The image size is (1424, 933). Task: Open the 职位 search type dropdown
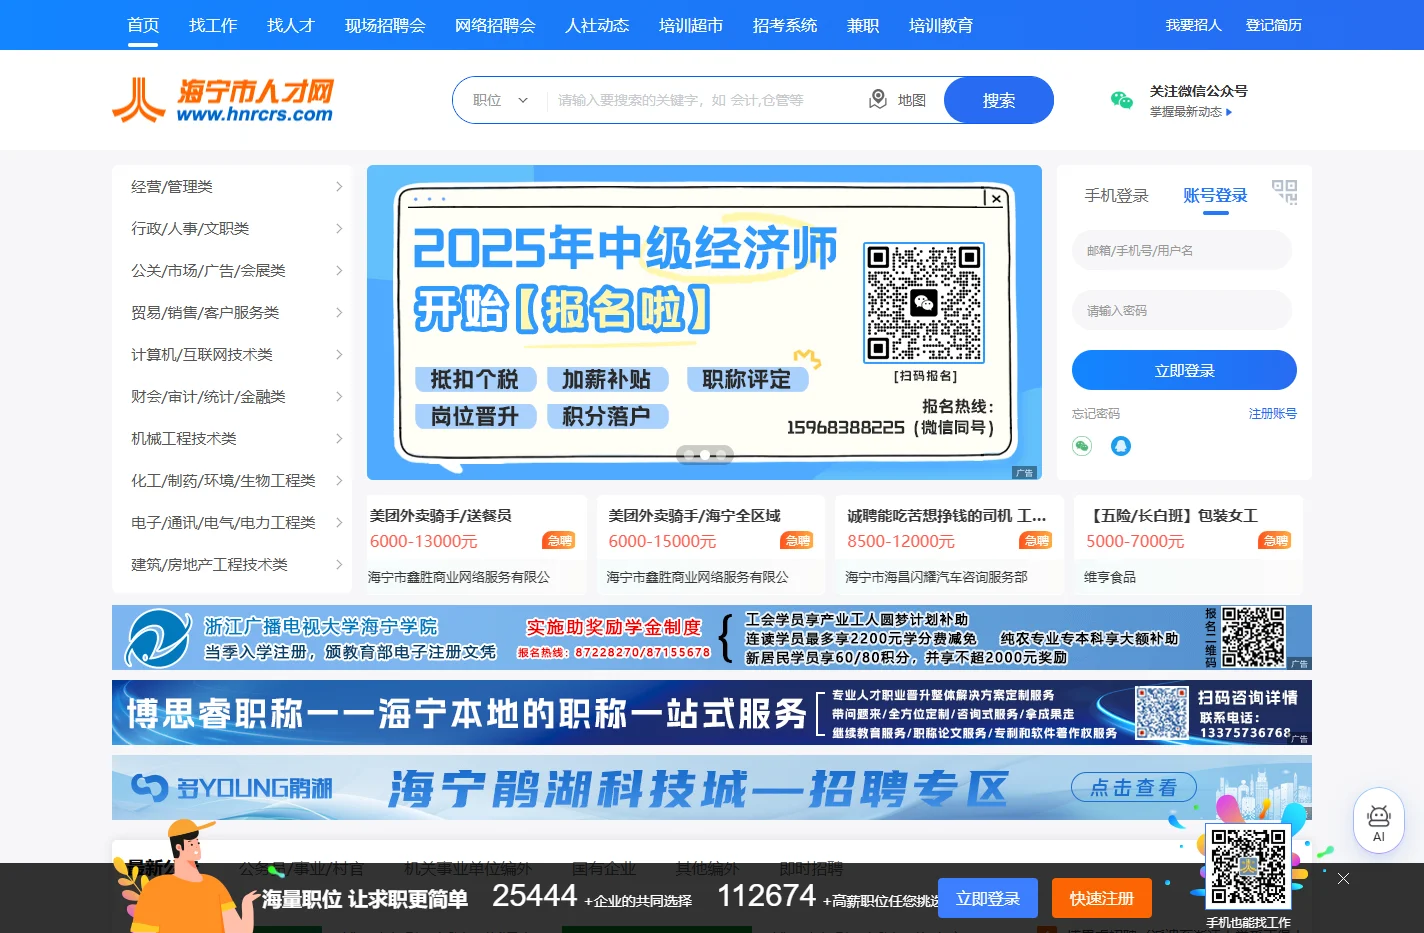point(500,100)
